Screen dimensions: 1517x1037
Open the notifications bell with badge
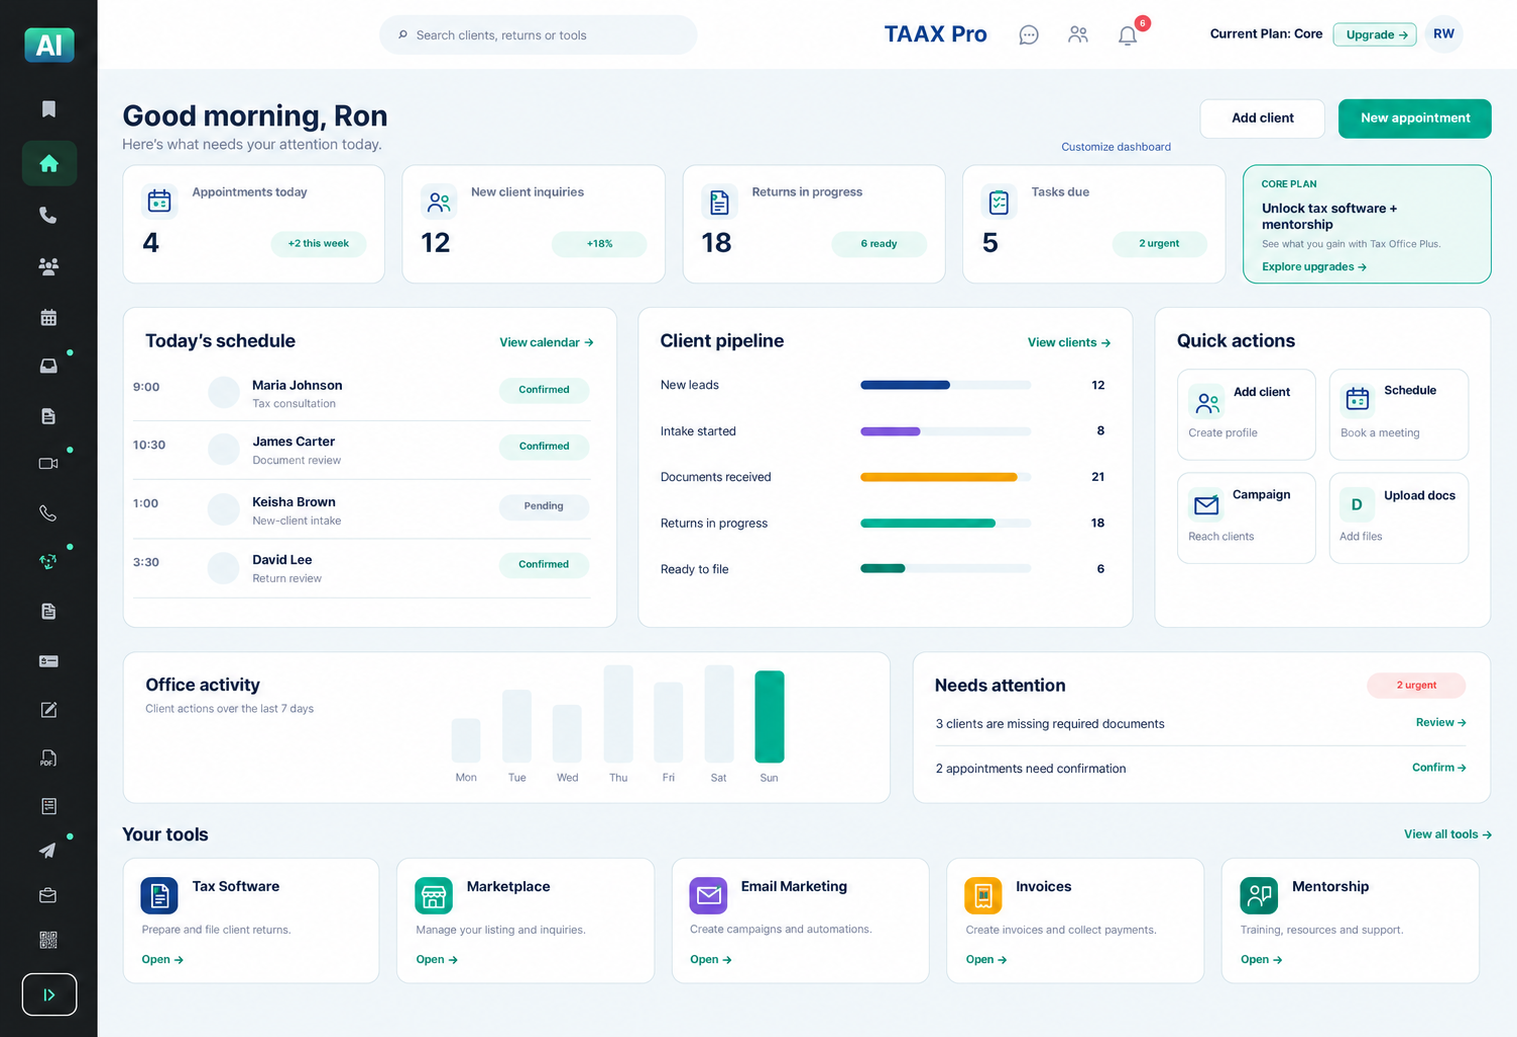coord(1128,35)
